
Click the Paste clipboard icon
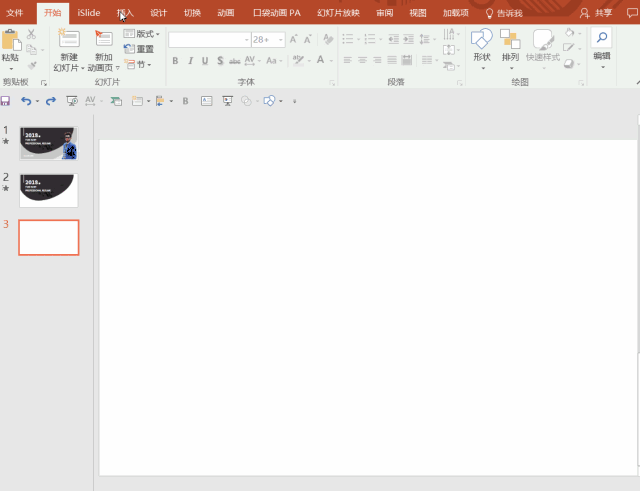tap(11, 41)
